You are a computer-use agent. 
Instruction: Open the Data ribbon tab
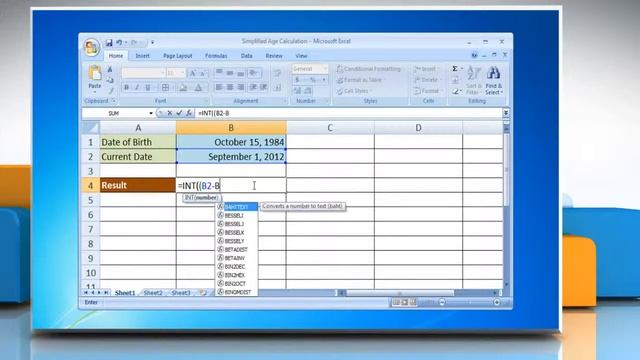[247, 56]
